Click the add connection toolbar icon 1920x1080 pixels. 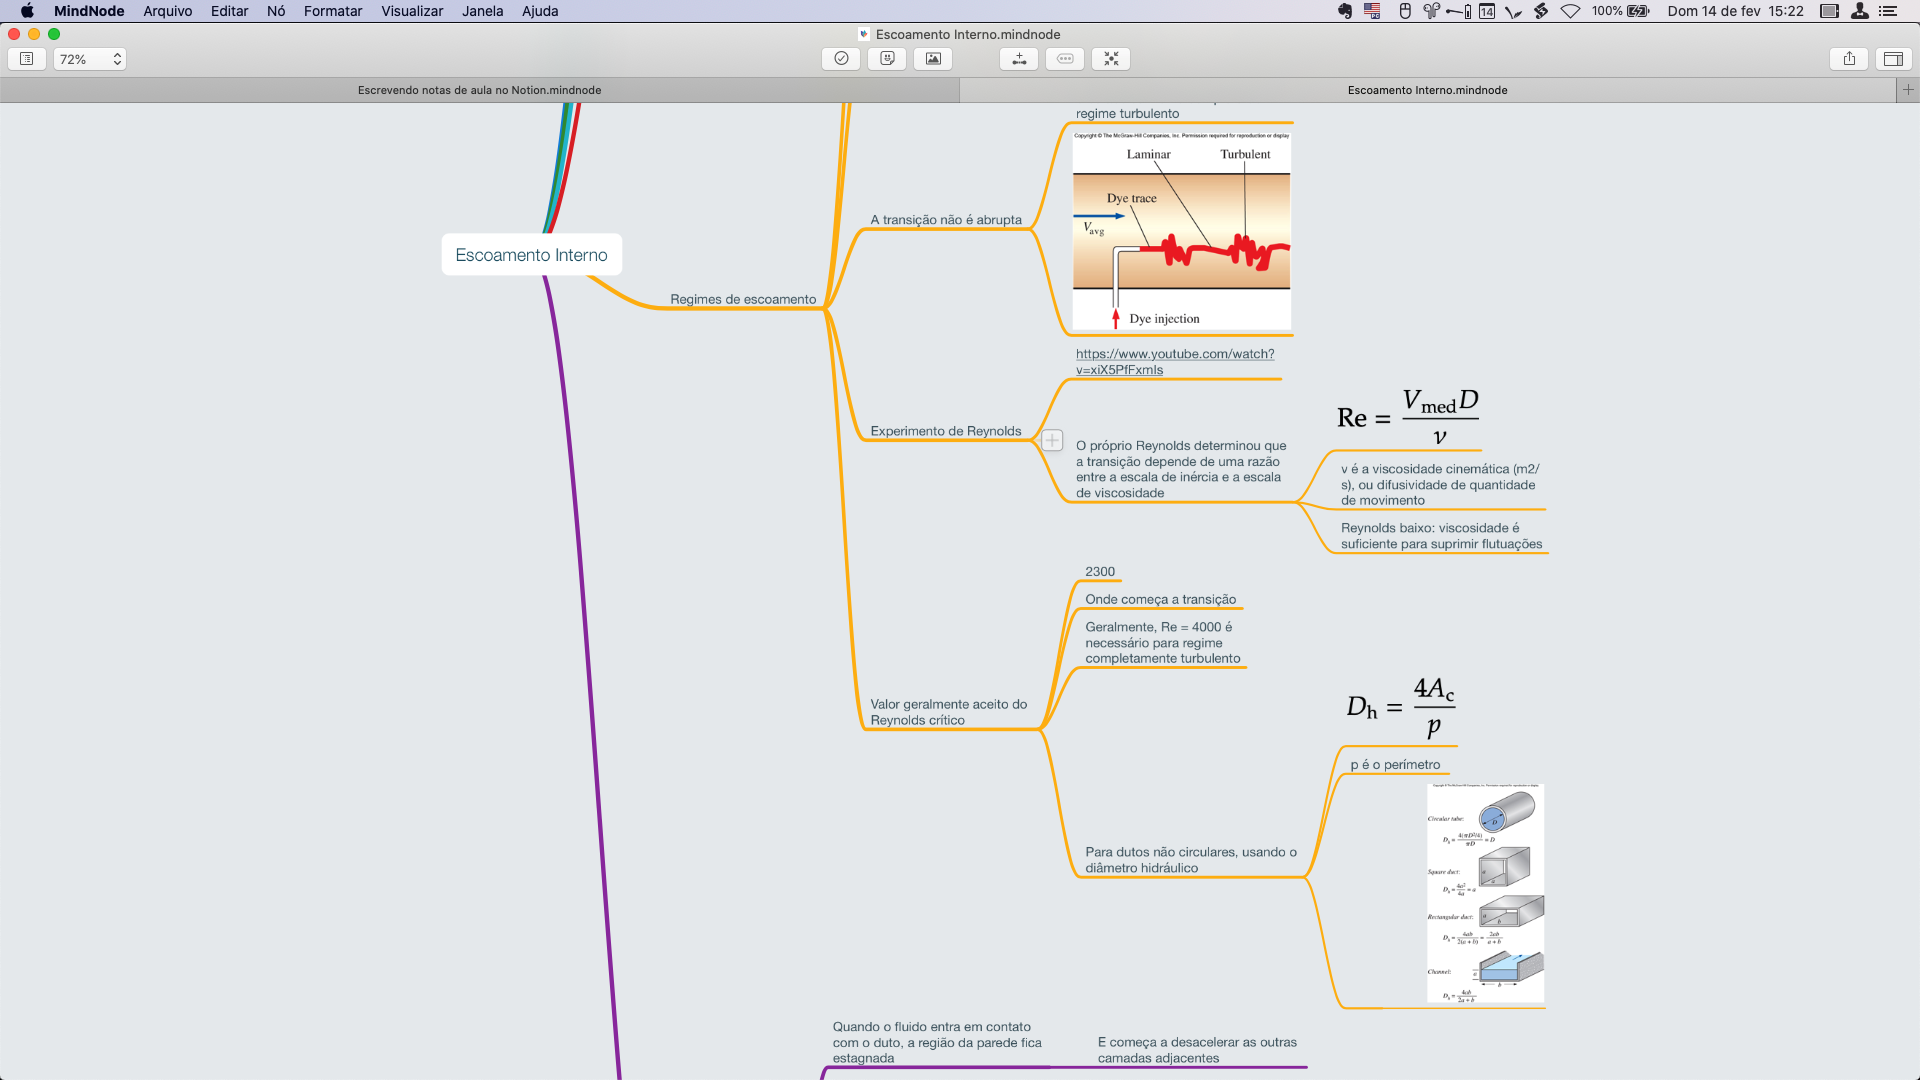click(x=1019, y=59)
